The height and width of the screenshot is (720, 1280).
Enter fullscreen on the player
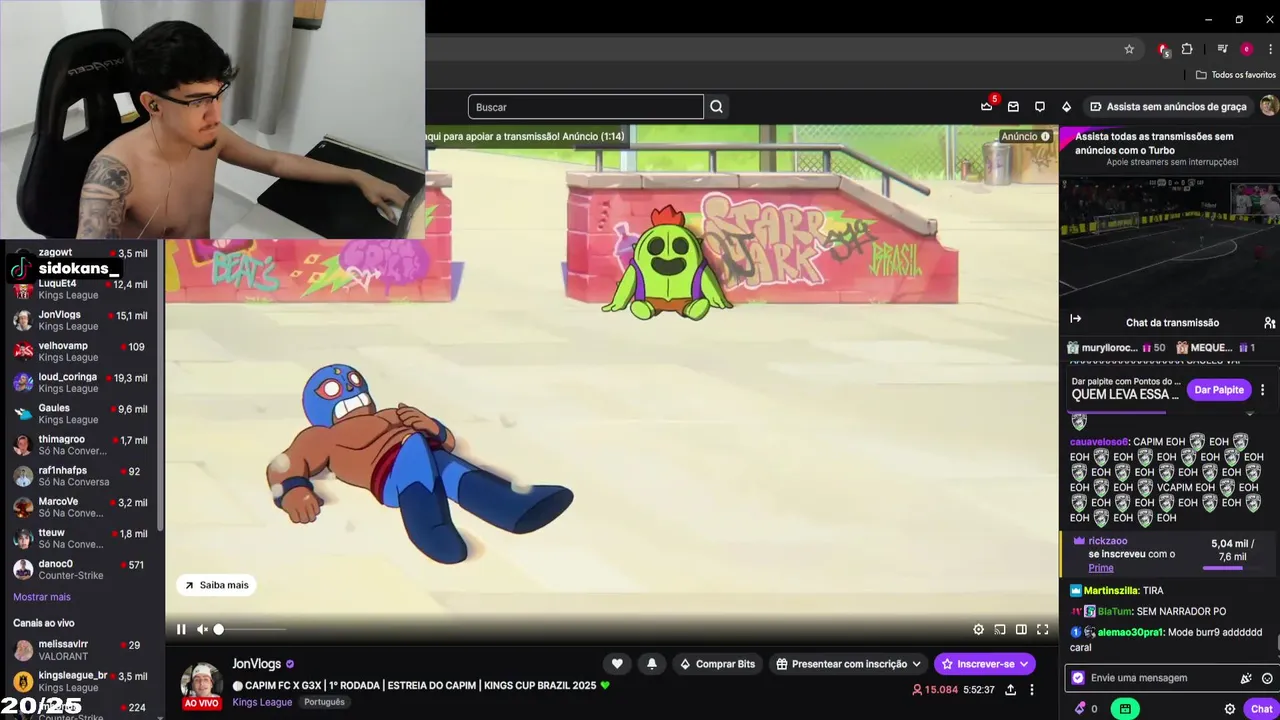pyautogui.click(x=1042, y=629)
